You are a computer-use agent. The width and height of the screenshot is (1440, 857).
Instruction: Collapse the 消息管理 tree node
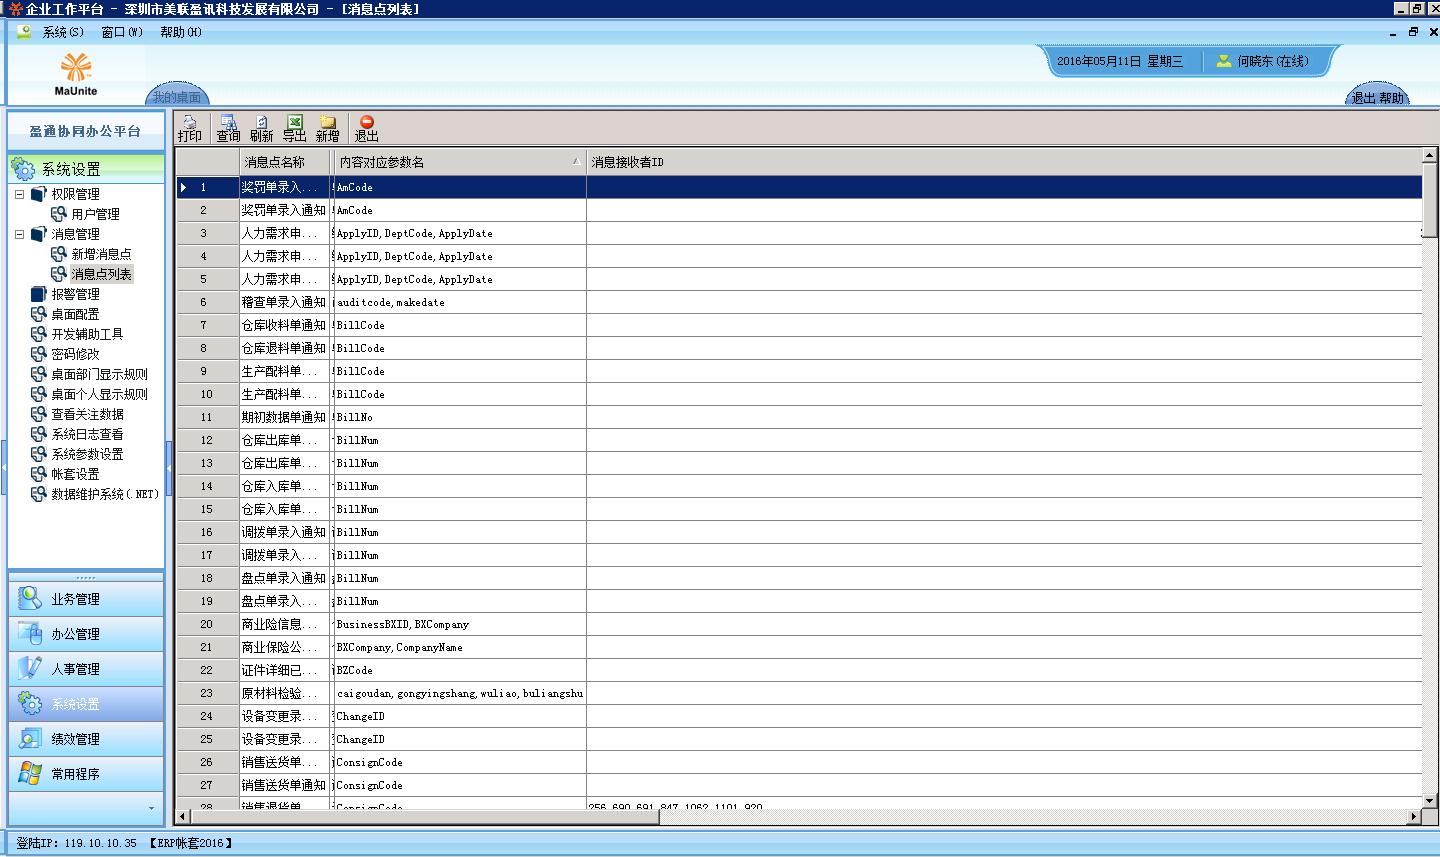pos(19,234)
